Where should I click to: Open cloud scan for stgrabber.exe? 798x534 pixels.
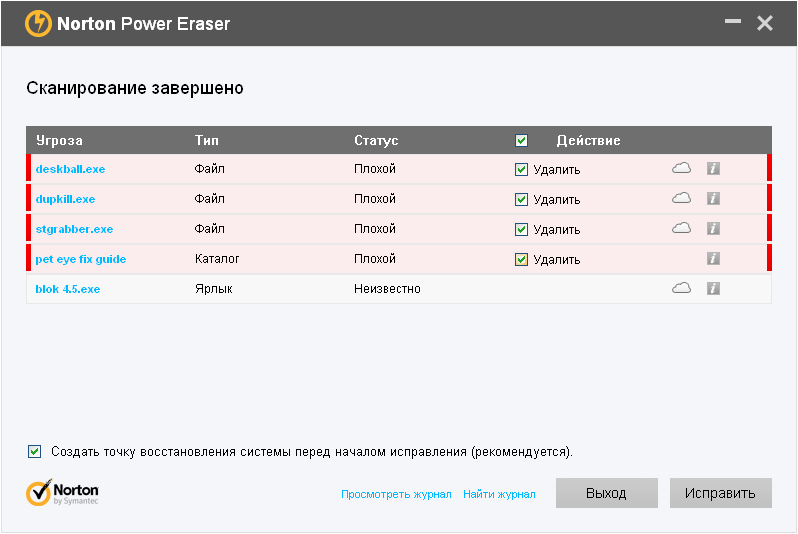(x=681, y=229)
